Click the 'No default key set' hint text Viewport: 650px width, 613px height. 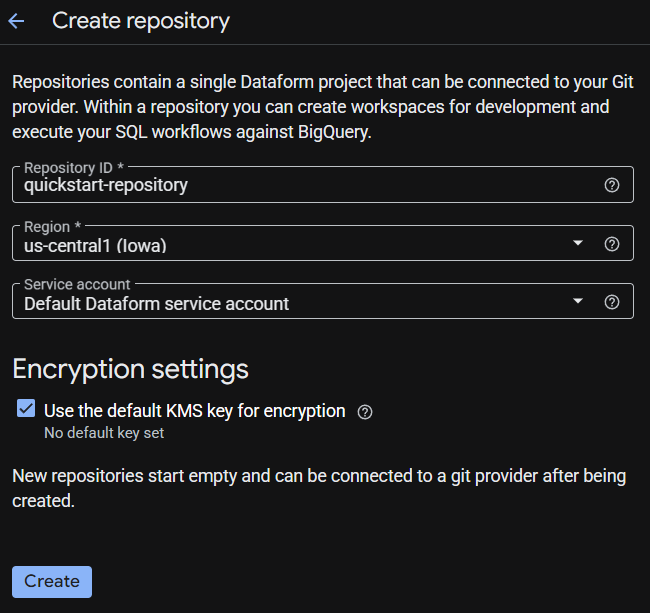point(104,433)
